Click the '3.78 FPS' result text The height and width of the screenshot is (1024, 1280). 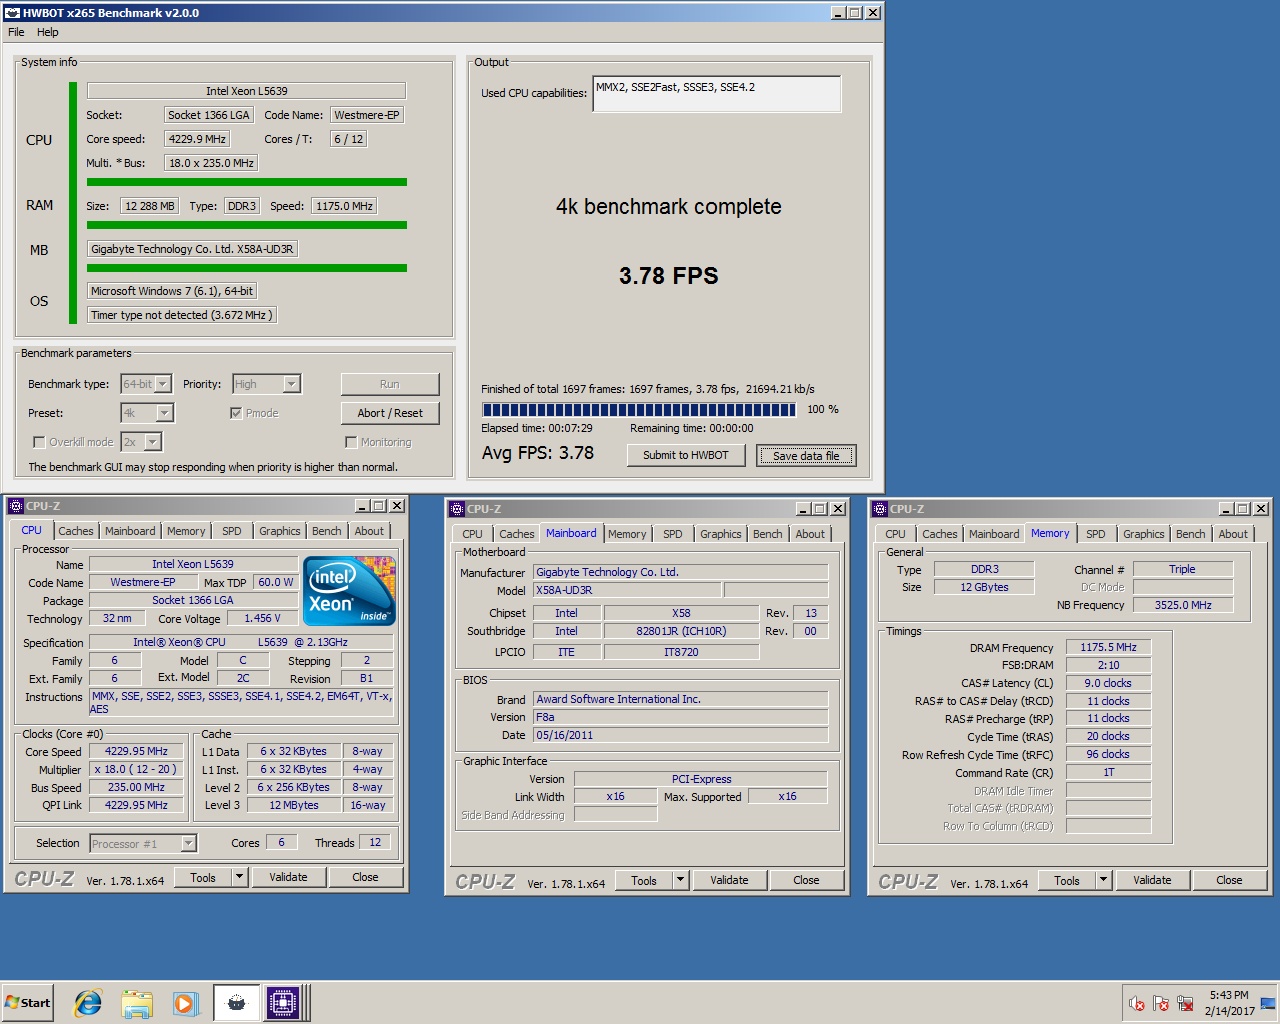(x=668, y=276)
